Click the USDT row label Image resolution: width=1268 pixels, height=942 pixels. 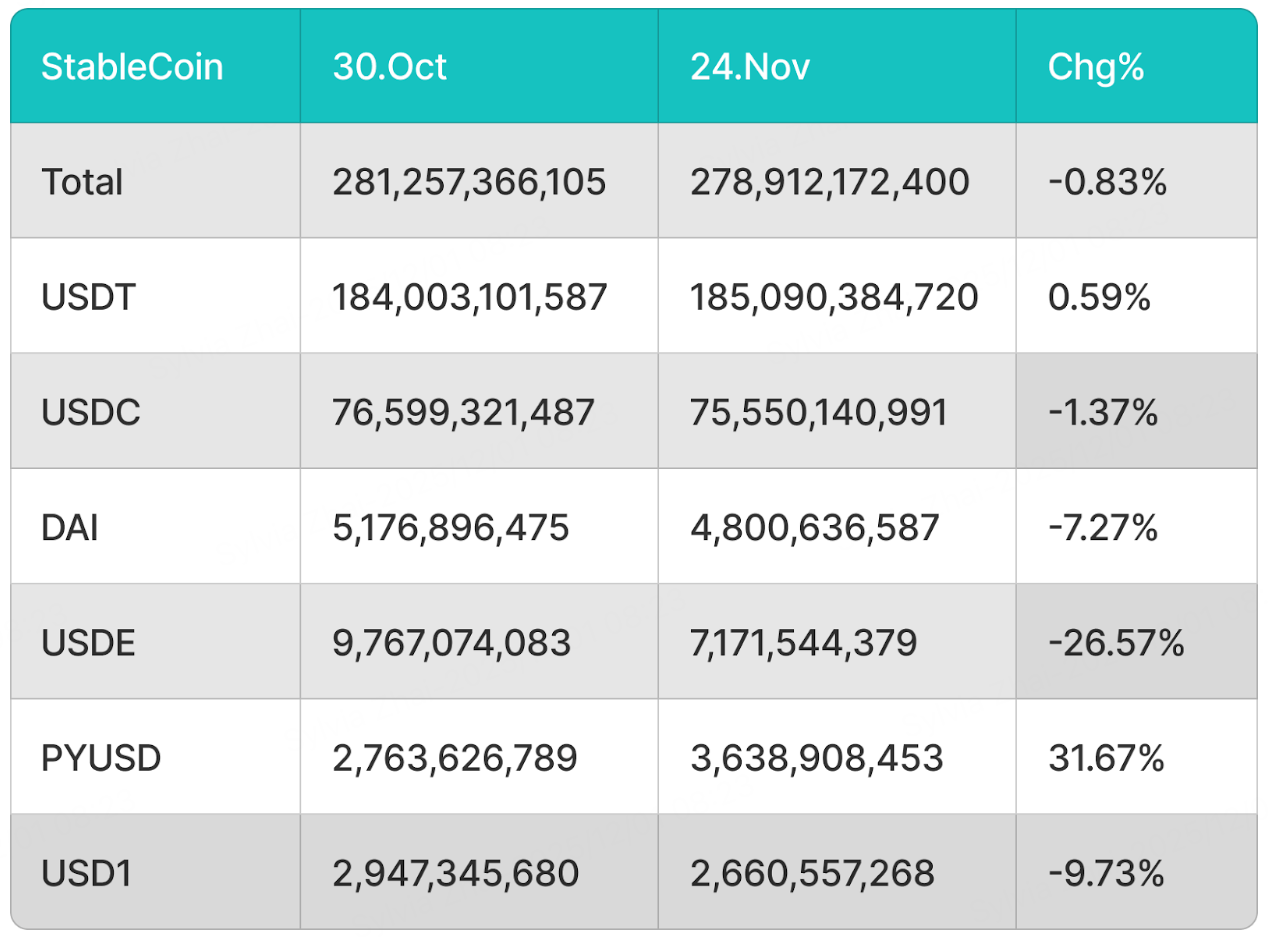[x=88, y=297]
